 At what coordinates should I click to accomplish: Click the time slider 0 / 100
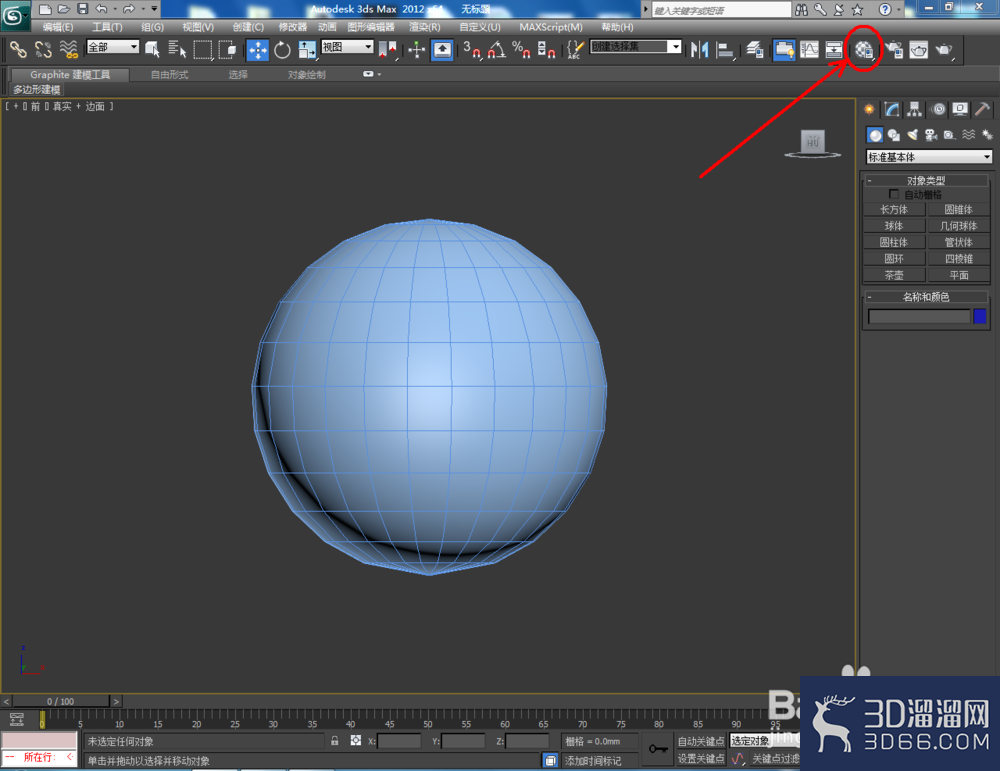(x=61, y=701)
